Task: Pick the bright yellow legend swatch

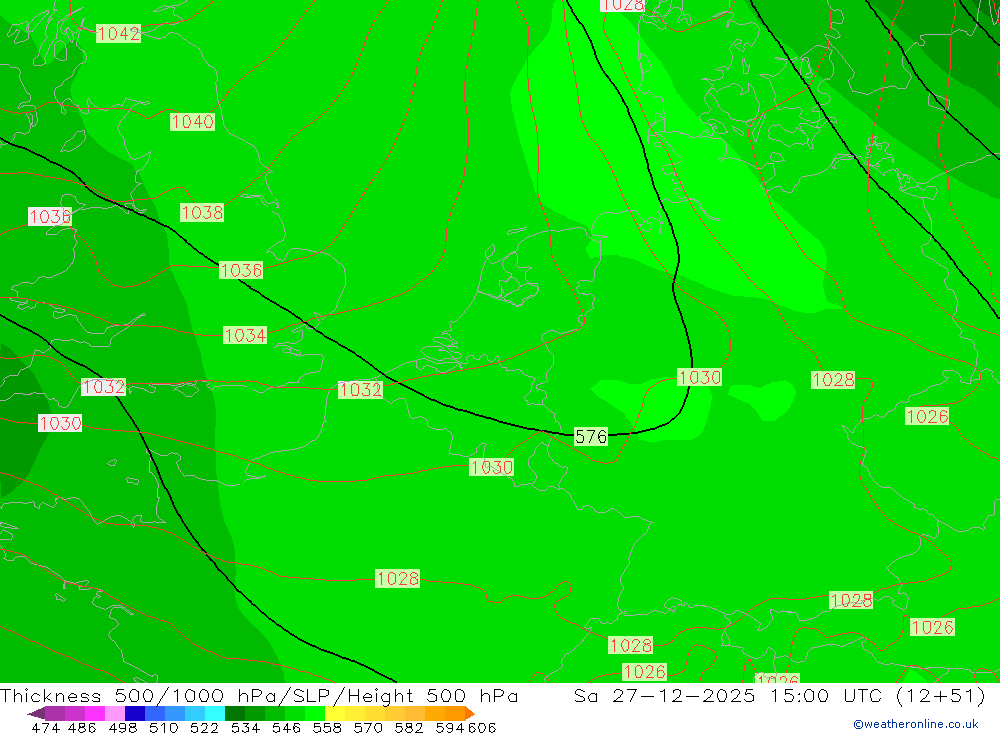Action: pyautogui.click(x=335, y=713)
